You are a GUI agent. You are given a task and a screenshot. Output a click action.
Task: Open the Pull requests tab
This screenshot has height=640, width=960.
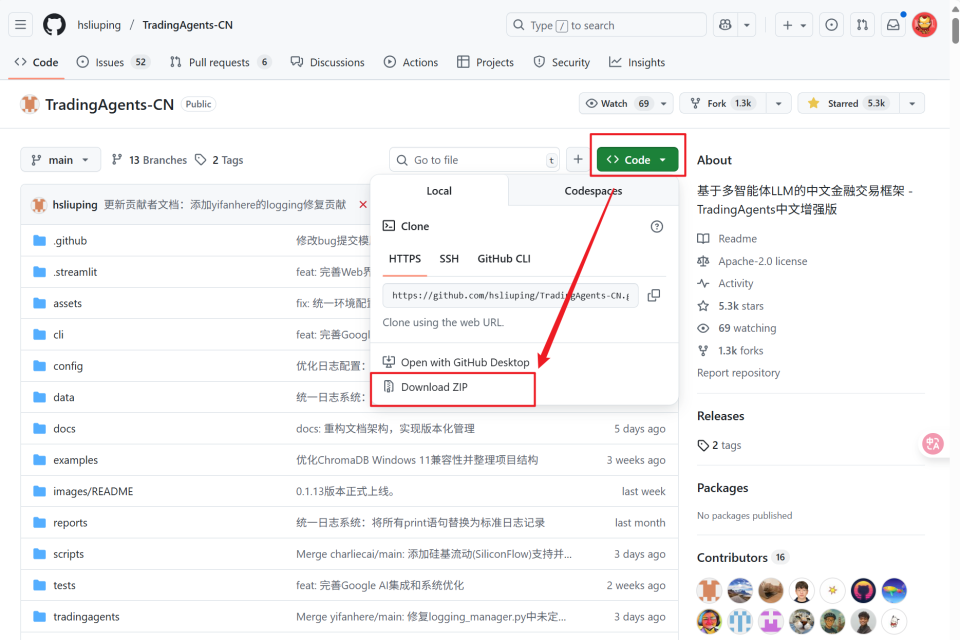[x=220, y=62]
